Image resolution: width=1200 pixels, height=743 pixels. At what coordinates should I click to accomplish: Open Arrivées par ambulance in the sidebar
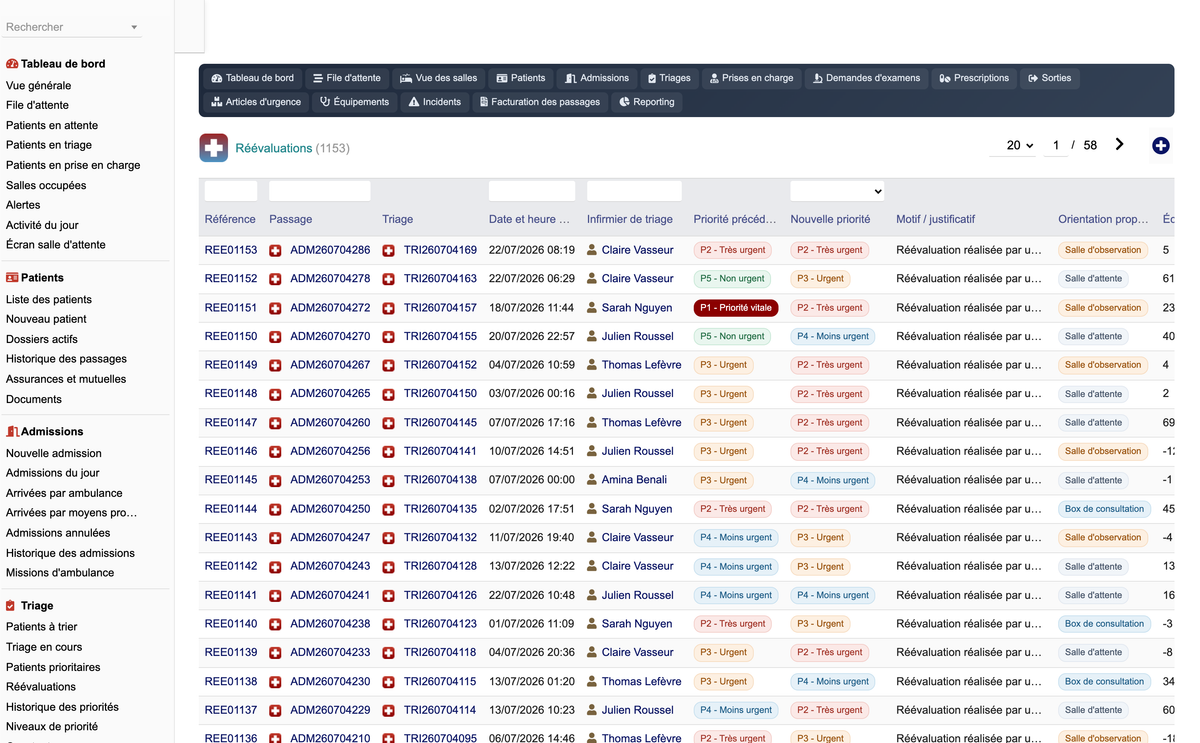64,493
